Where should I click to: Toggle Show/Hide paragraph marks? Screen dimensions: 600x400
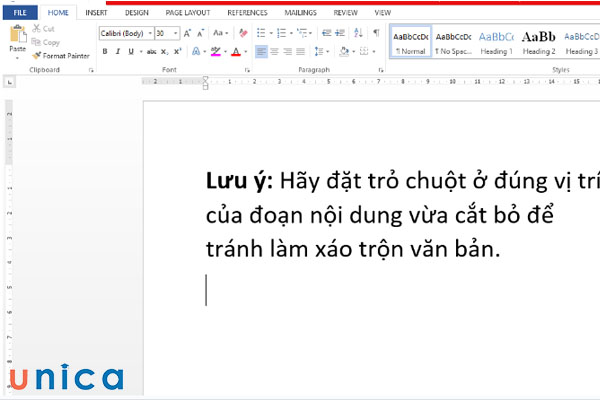376,33
